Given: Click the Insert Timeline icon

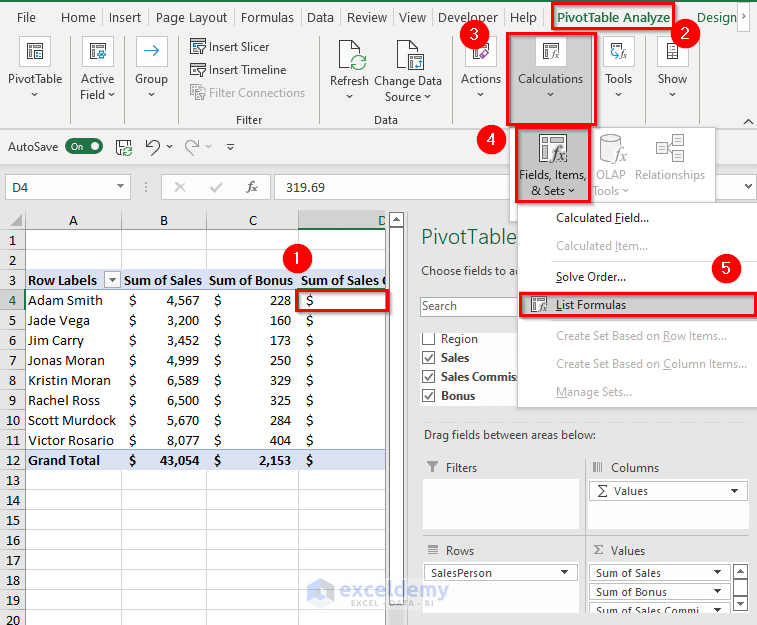Looking at the screenshot, I should (x=197, y=70).
